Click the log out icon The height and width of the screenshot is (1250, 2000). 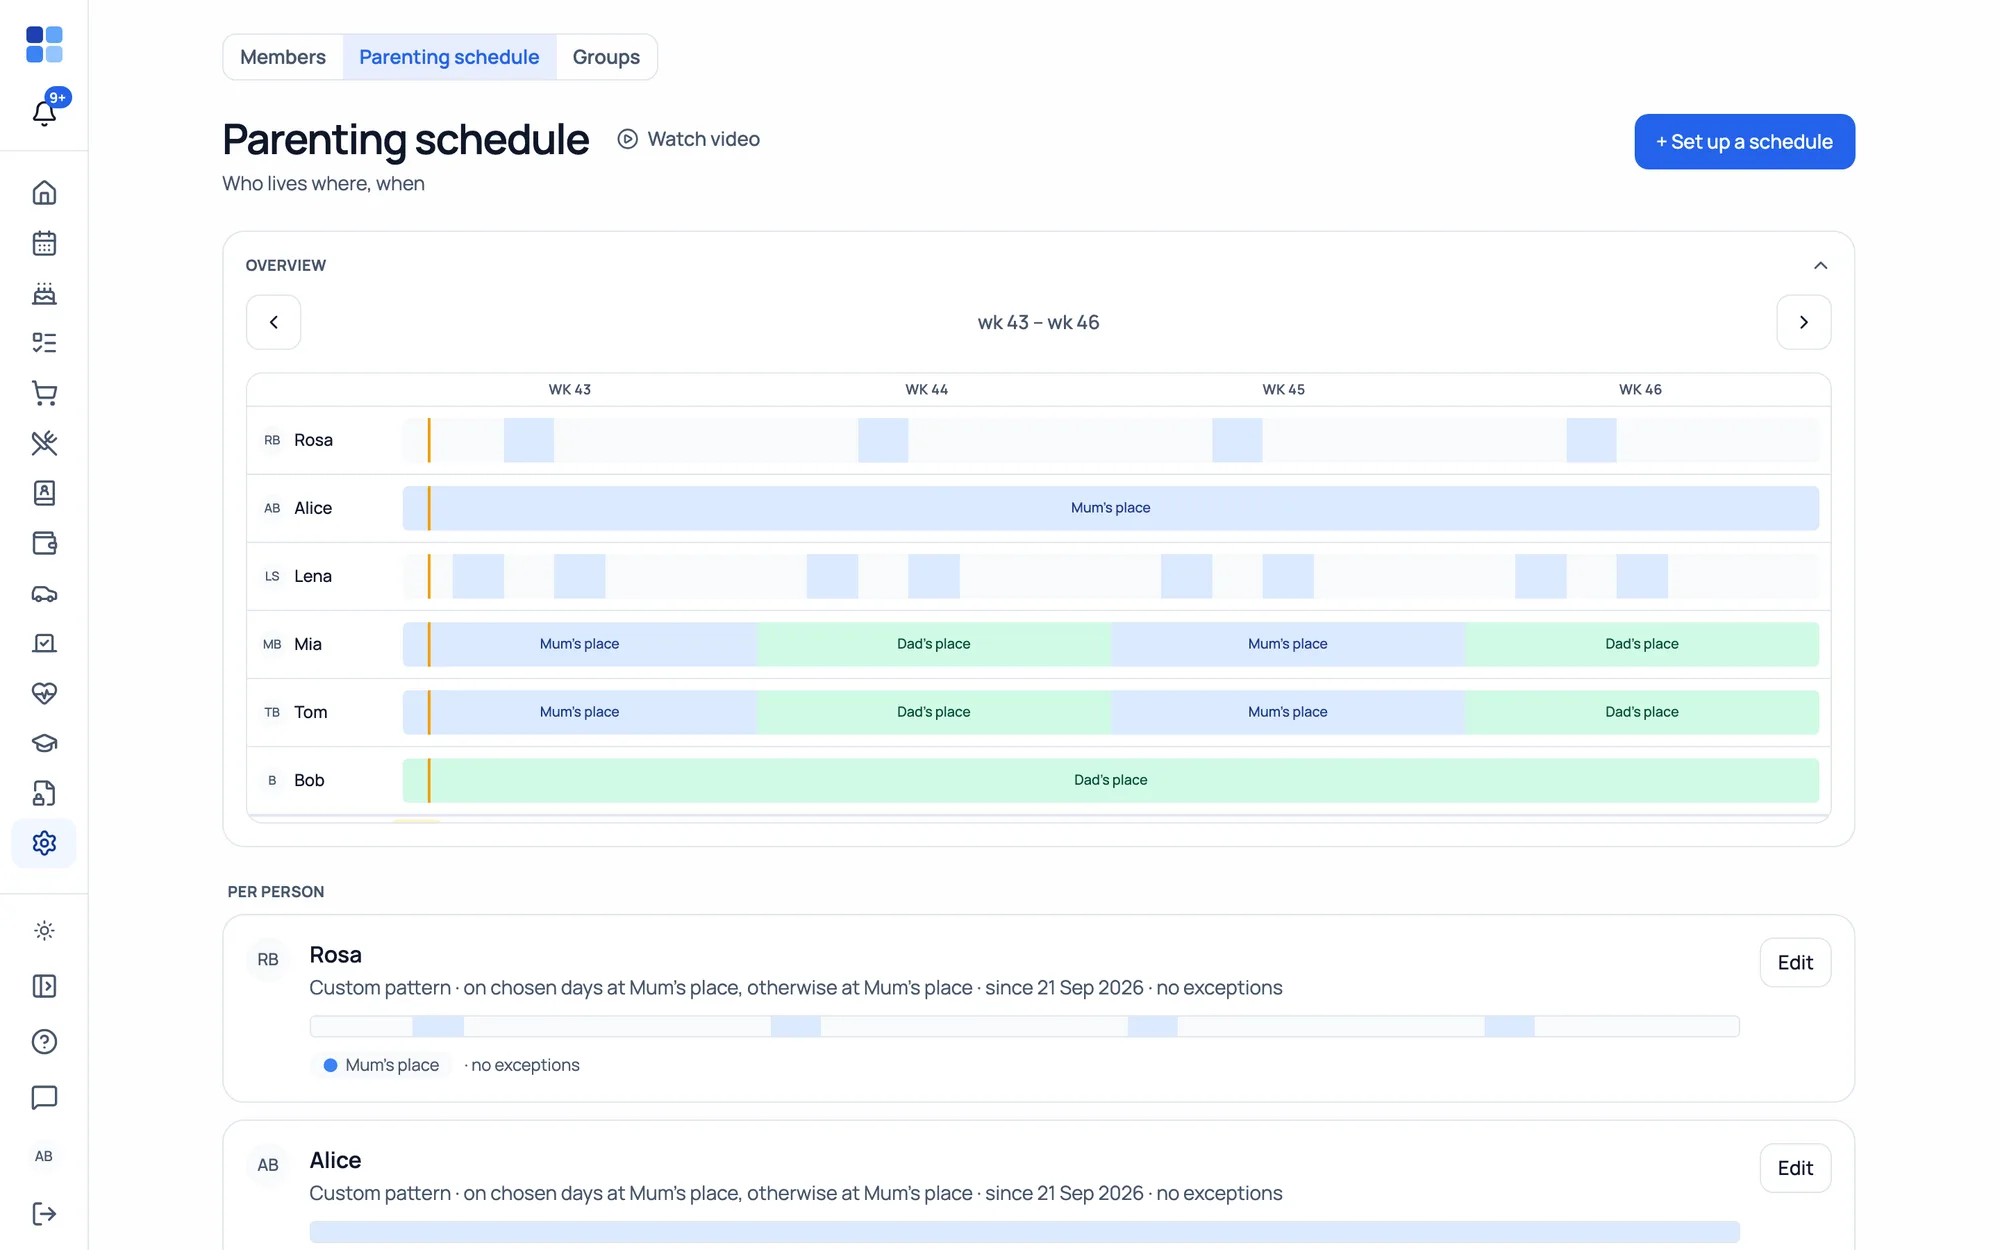[44, 1214]
